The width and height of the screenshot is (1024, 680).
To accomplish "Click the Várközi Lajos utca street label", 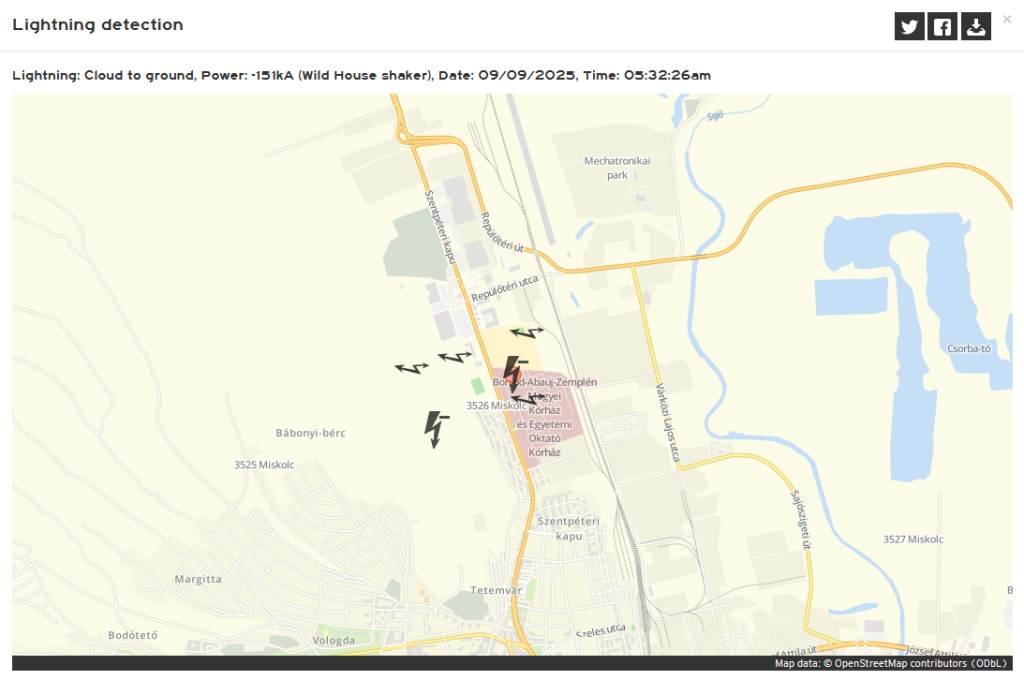I will click(x=667, y=424).
